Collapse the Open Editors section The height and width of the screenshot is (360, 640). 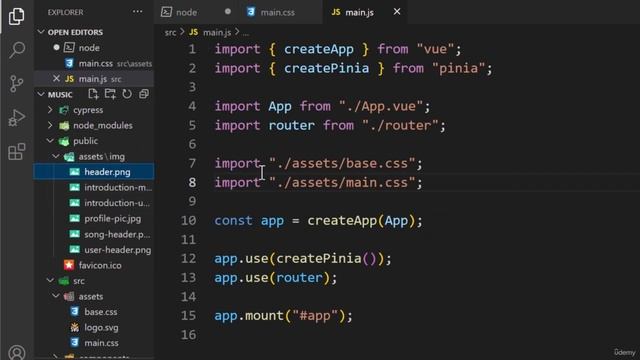tap(41, 32)
